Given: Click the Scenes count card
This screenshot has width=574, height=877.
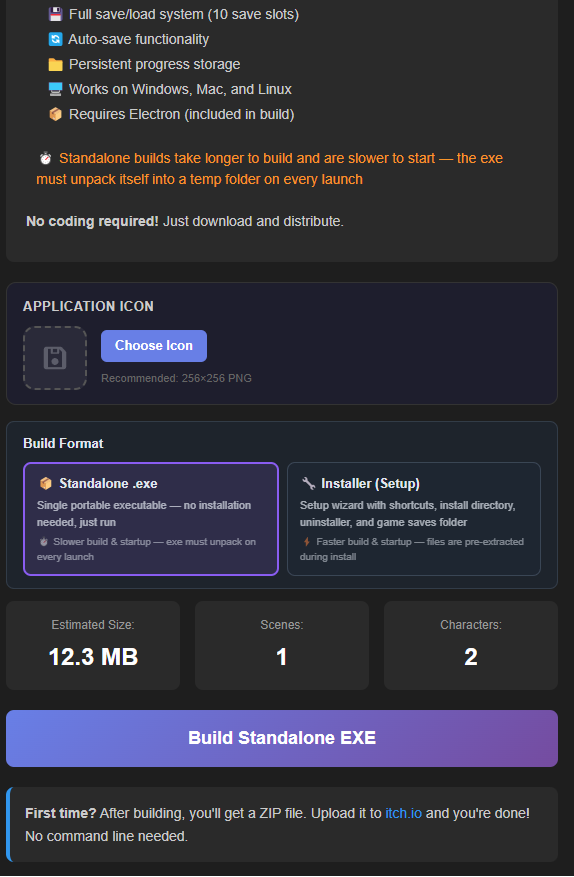Looking at the screenshot, I should pos(282,645).
